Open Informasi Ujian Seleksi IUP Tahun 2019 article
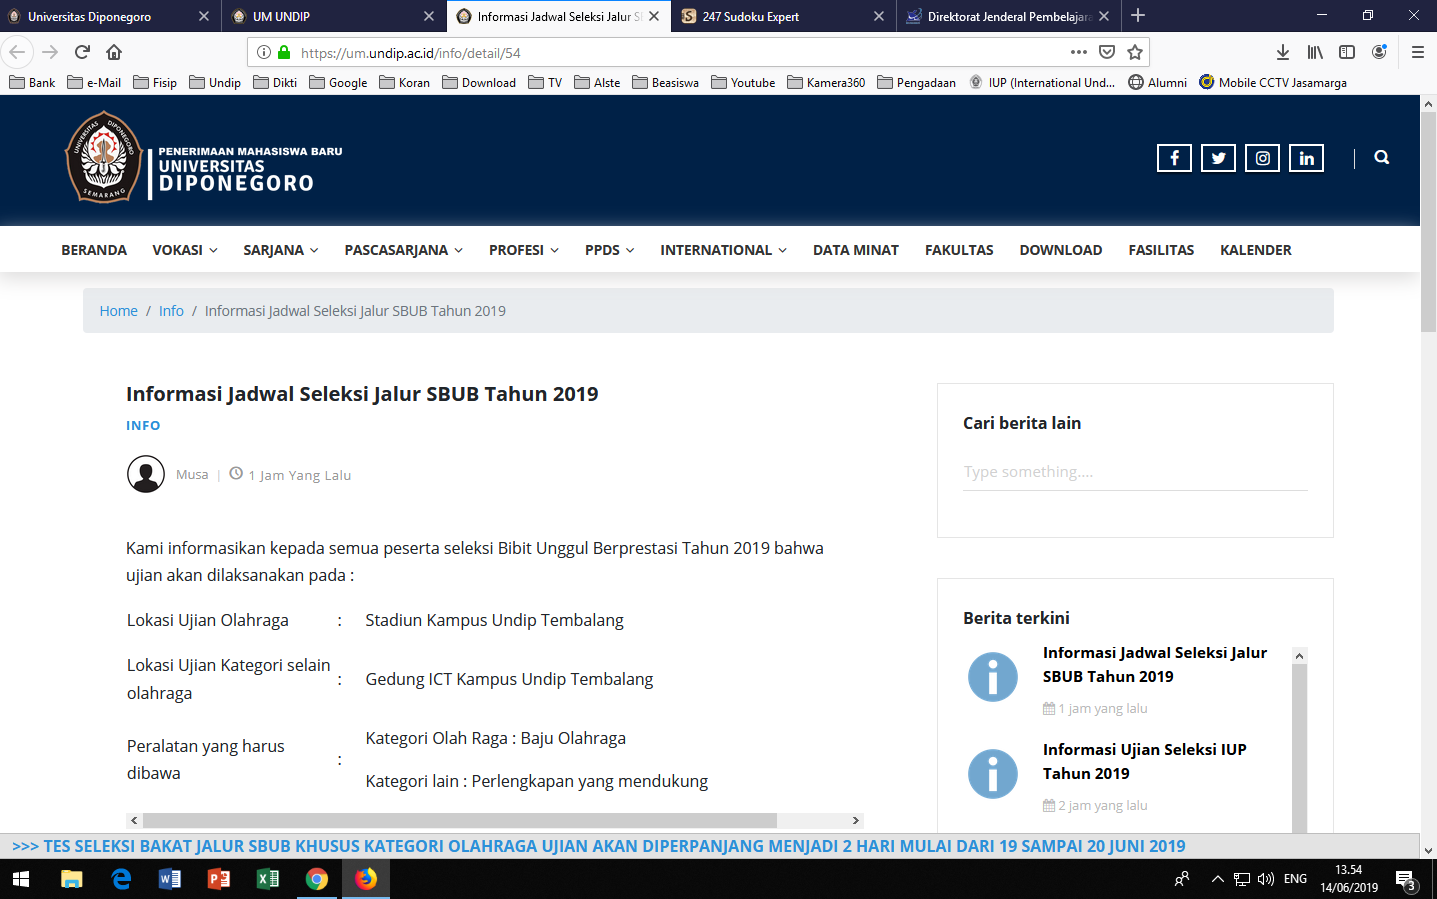 pyautogui.click(x=1144, y=761)
